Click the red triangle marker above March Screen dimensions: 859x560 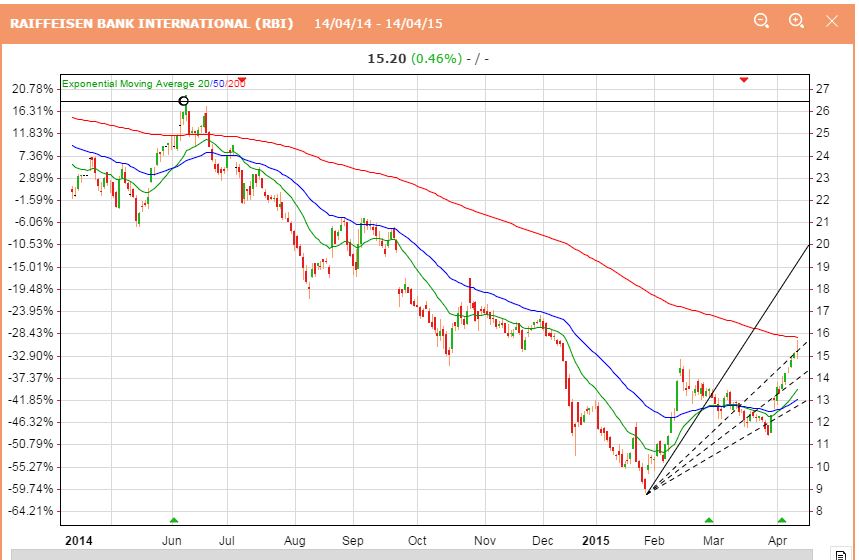tap(743, 79)
